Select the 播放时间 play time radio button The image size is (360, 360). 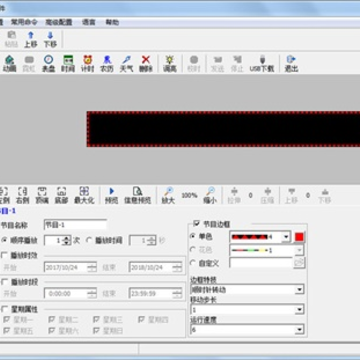click(89, 240)
